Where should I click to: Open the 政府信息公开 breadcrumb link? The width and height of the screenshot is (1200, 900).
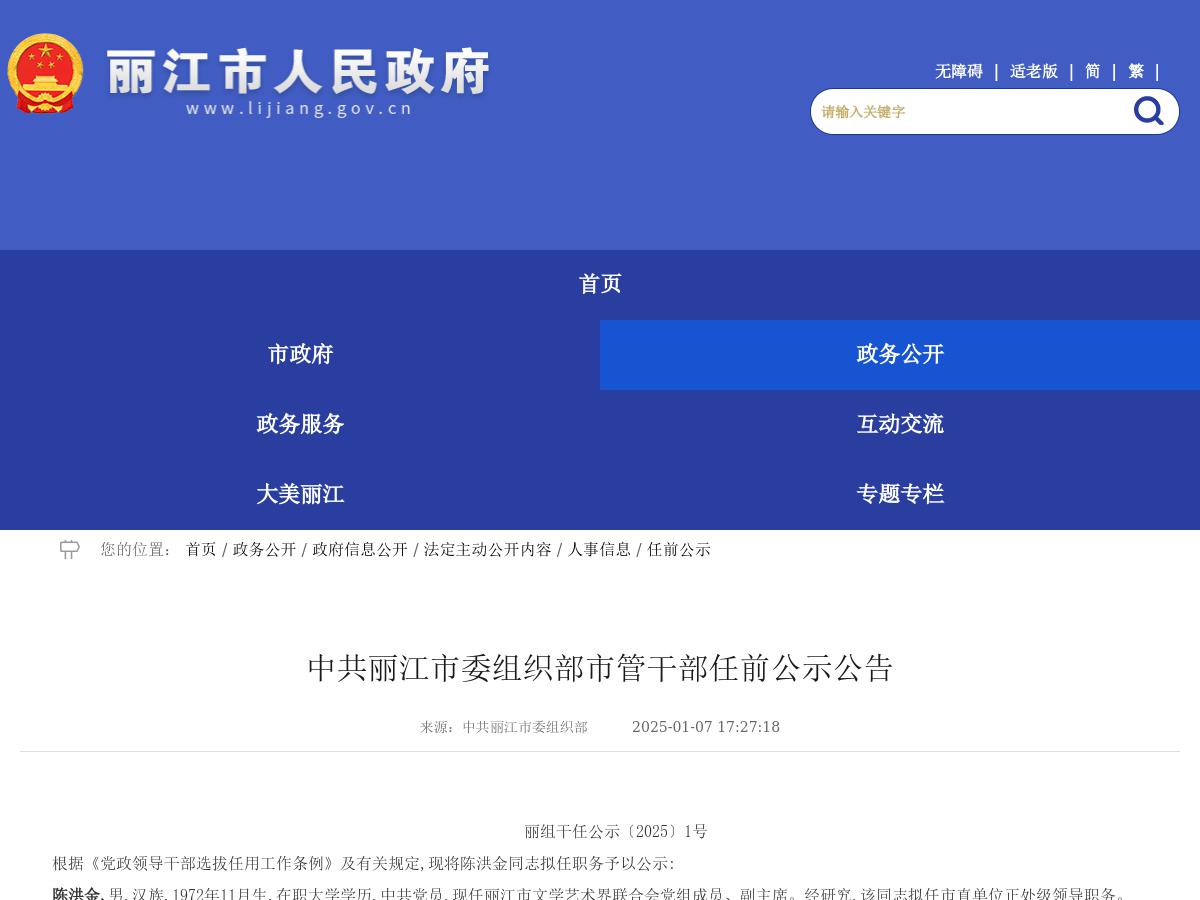point(358,549)
